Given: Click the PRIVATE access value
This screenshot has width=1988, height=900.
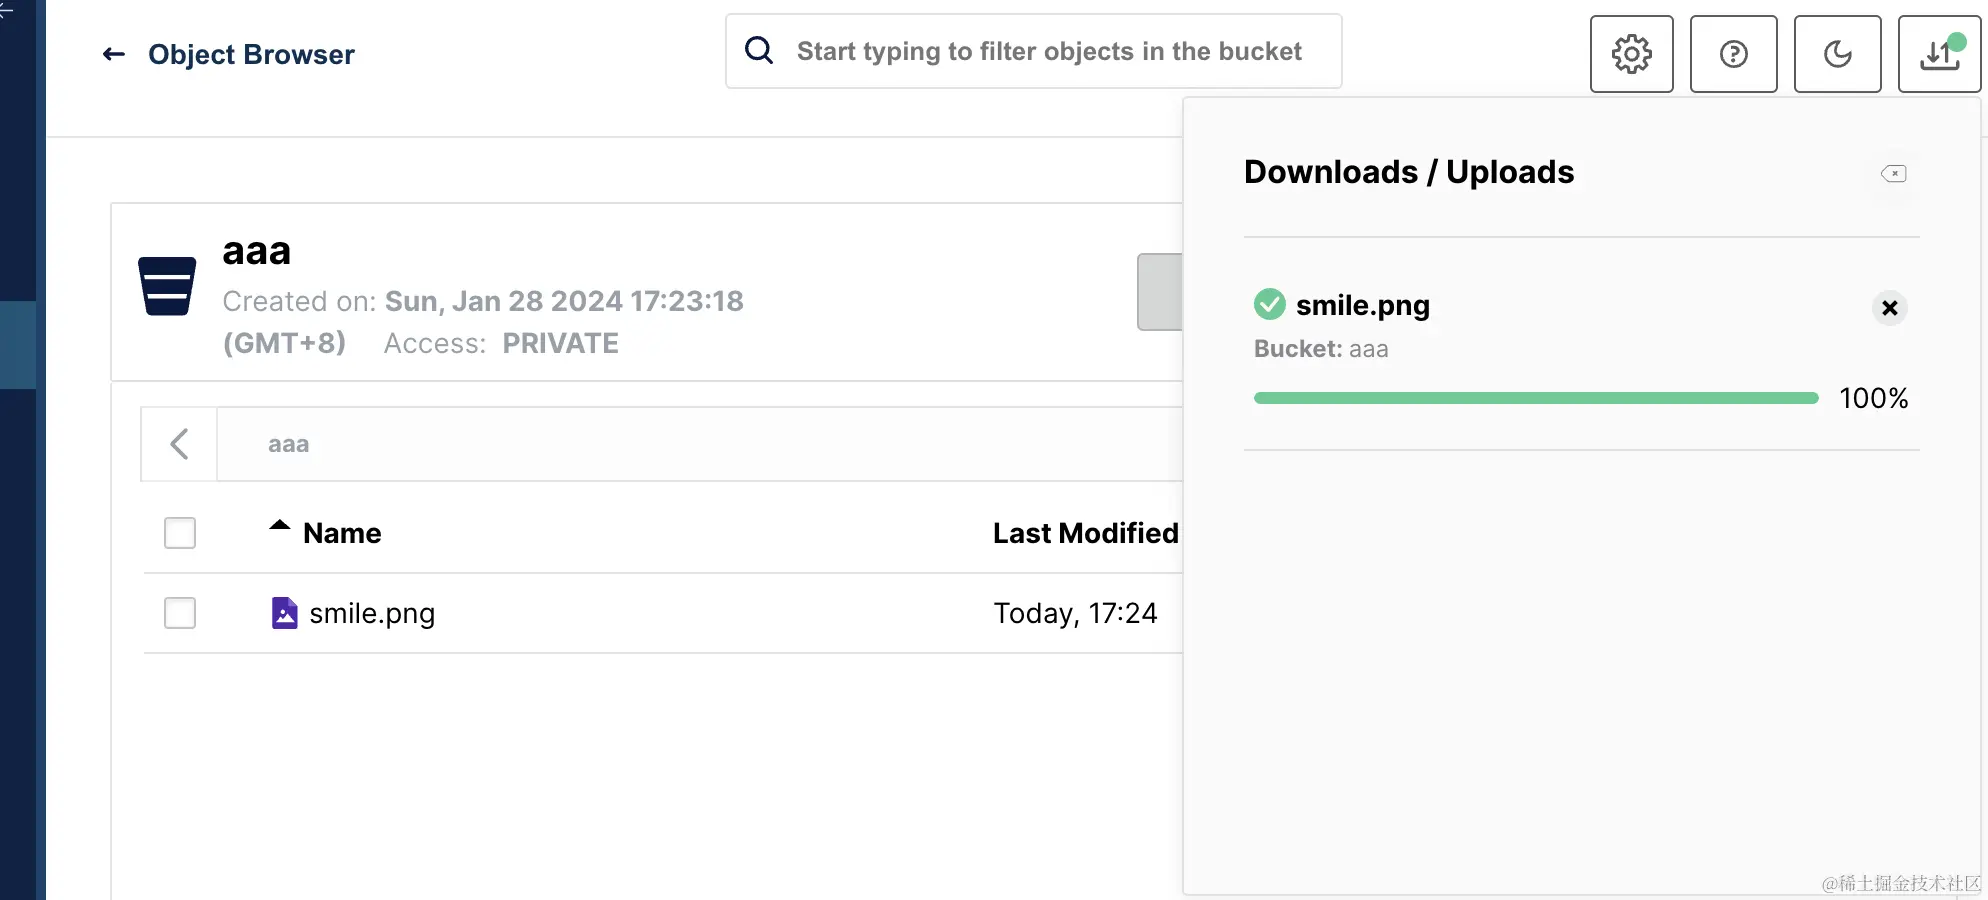Looking at the screenshot, I should coord(560,343).
